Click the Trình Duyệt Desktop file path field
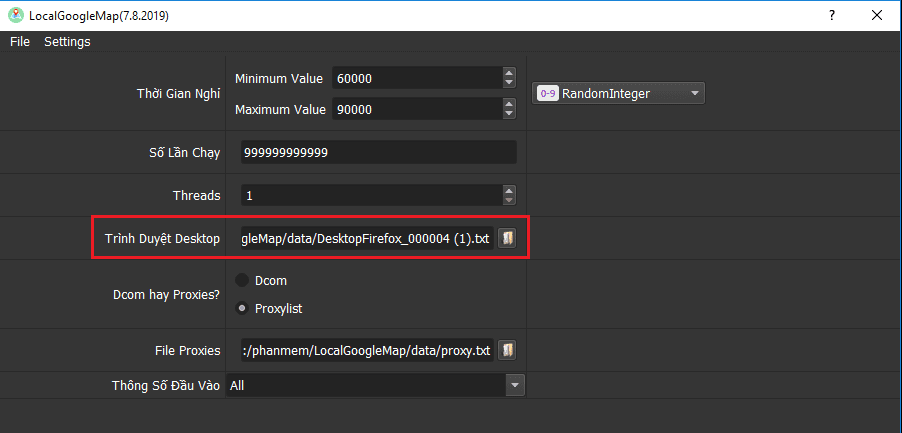 pos(367,239)
